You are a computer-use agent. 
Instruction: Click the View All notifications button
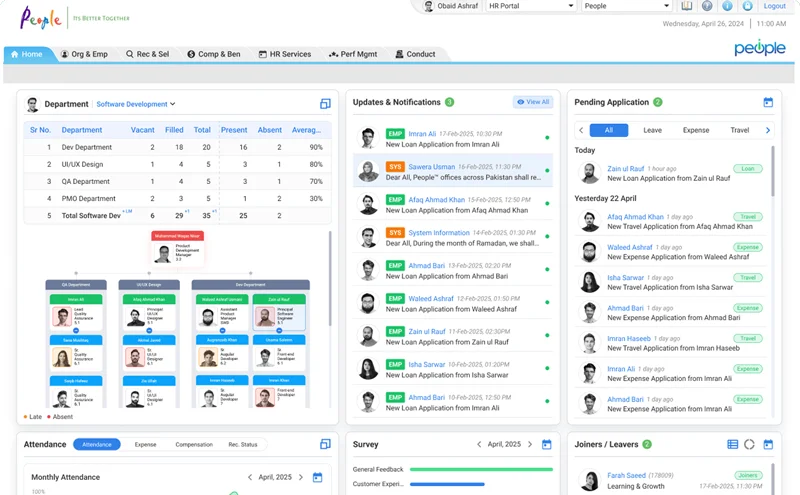(x=532, y=102)
